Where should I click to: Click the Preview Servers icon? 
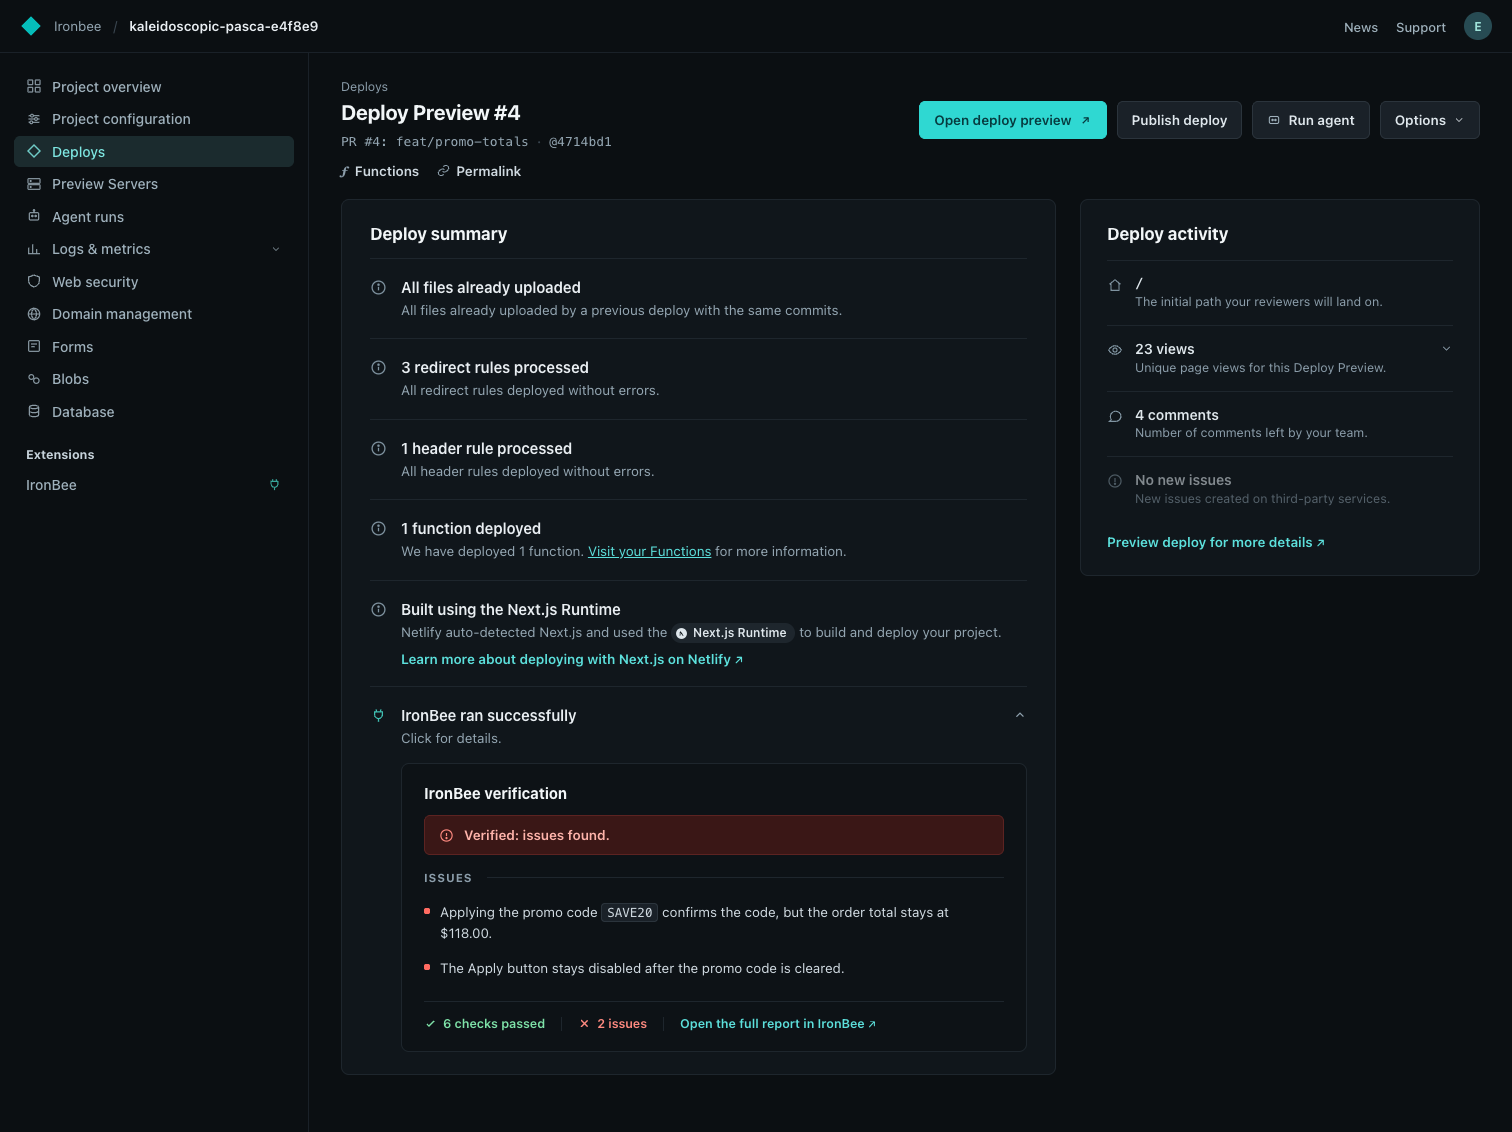34,184
